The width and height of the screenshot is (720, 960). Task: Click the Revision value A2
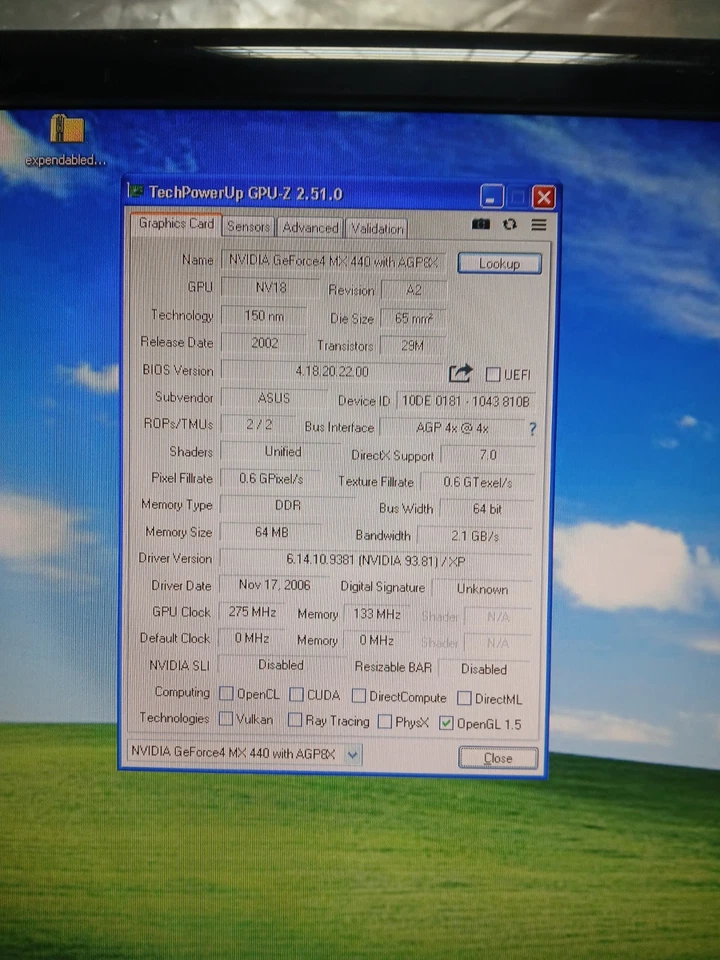pos(414,290)
